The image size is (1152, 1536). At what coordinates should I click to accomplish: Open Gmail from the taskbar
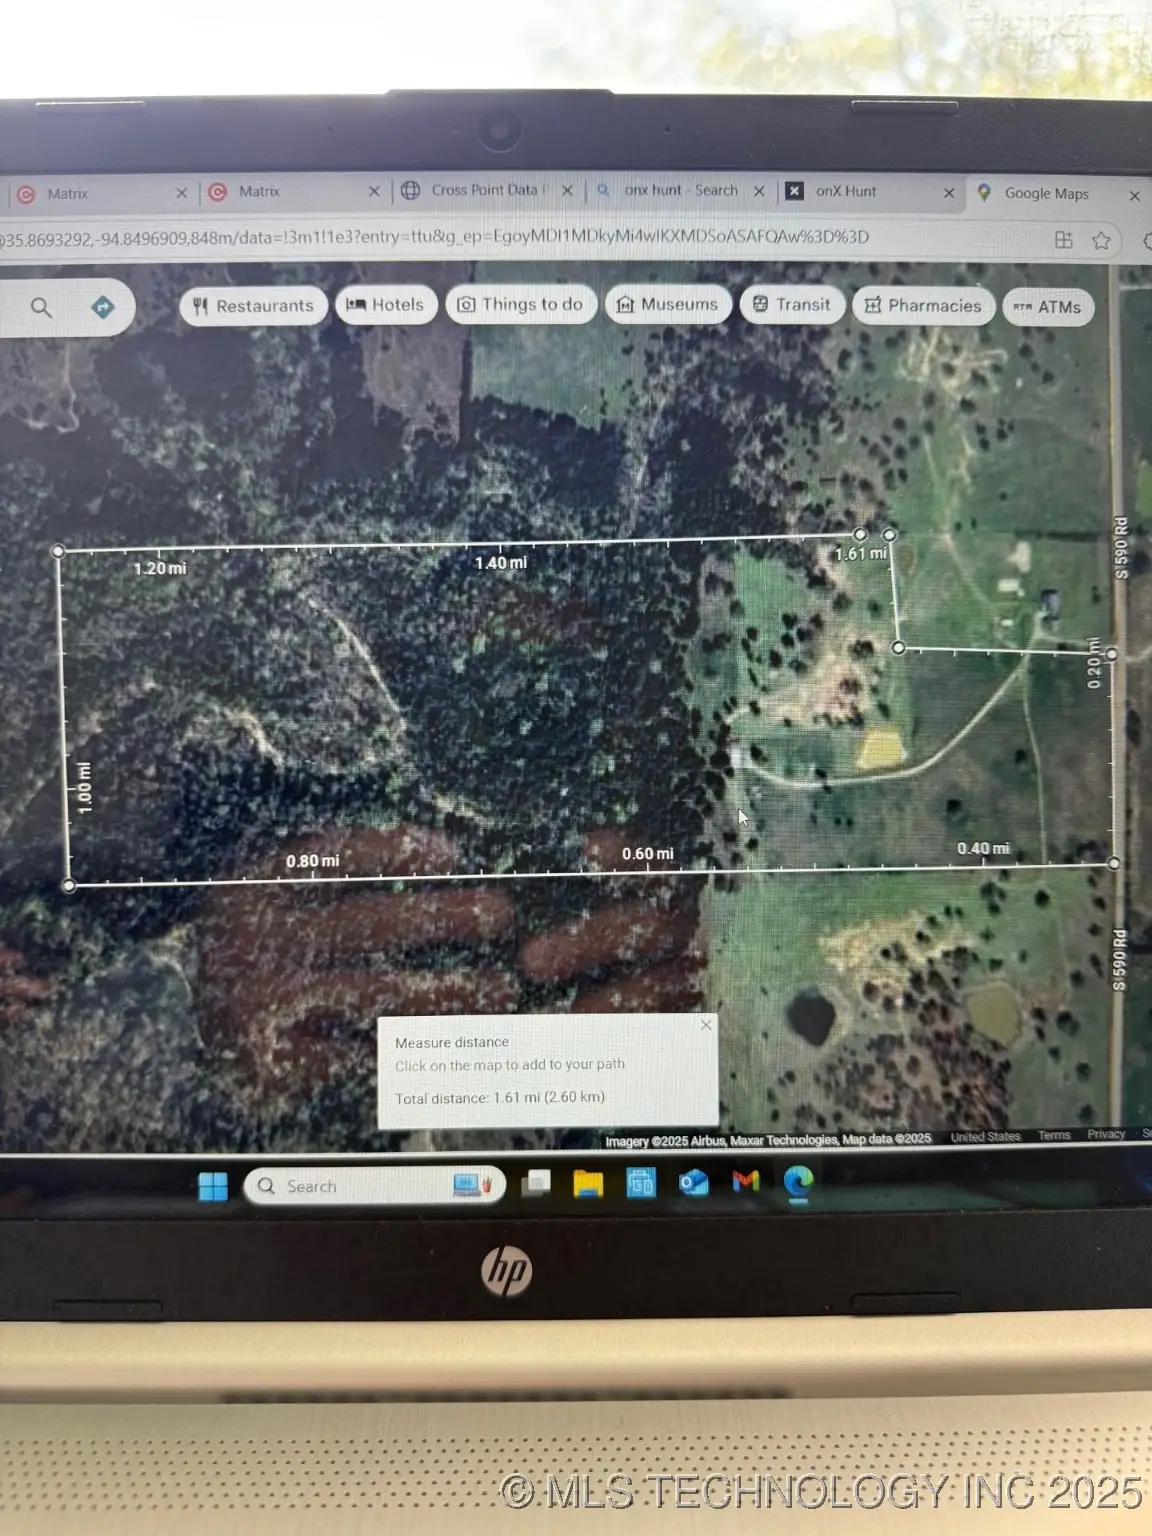(x=746, y=1182)
